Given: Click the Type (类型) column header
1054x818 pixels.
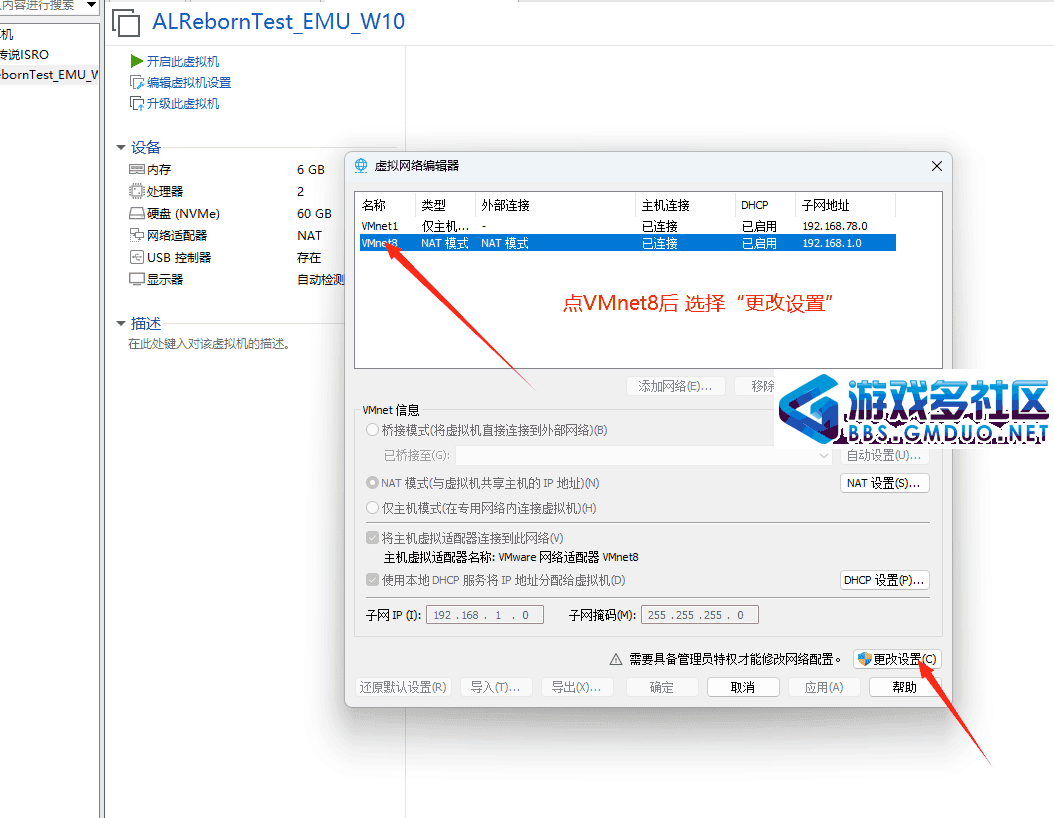Looking at the screenshot, I should (445, 205).
